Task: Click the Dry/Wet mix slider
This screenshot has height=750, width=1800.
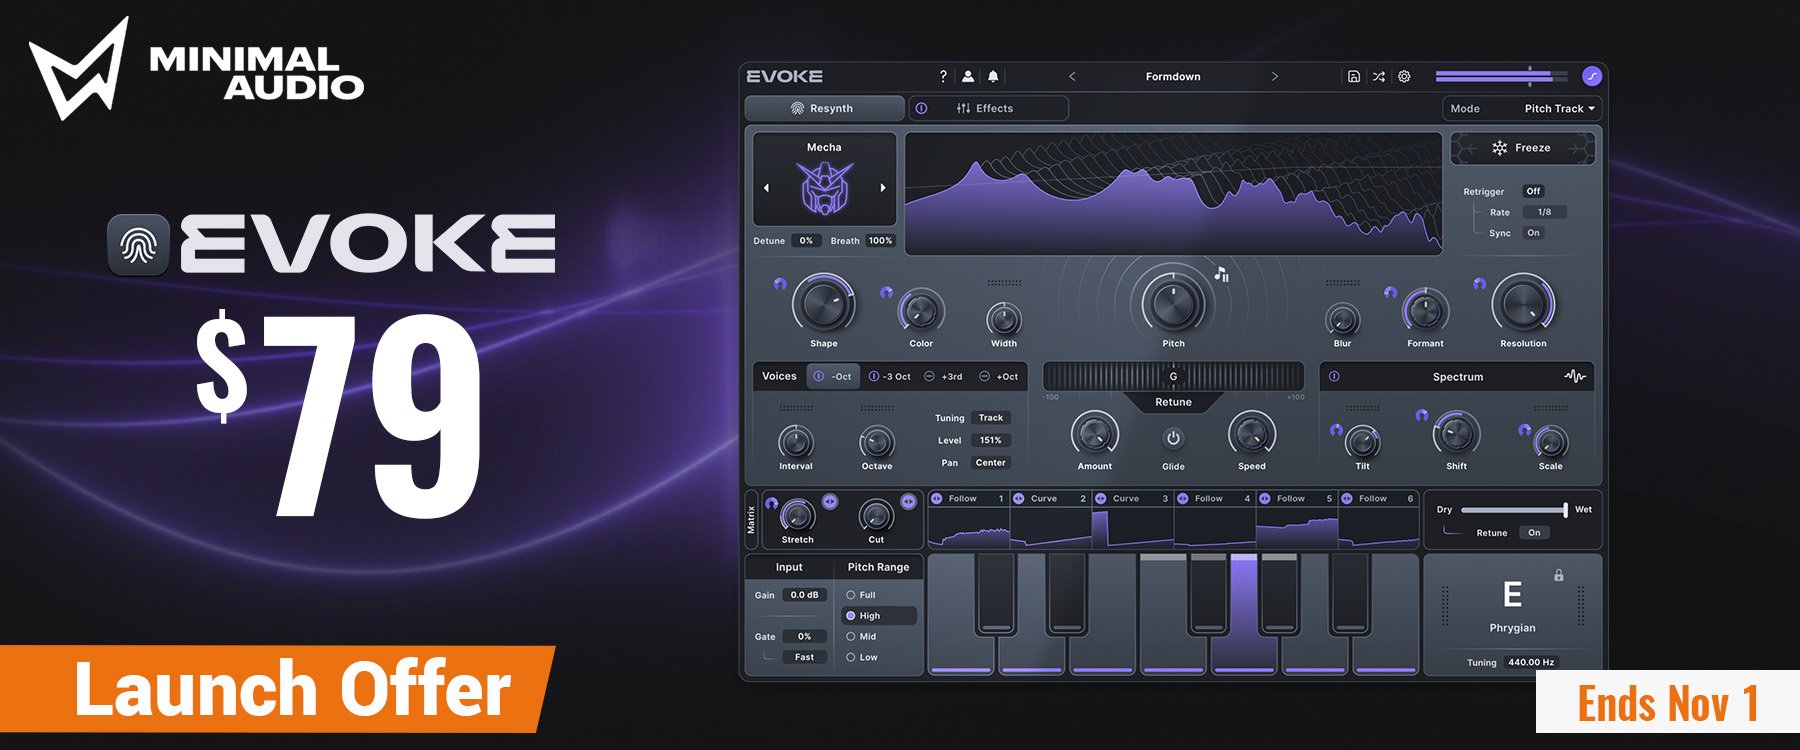Action: (x=1514, y=510)
